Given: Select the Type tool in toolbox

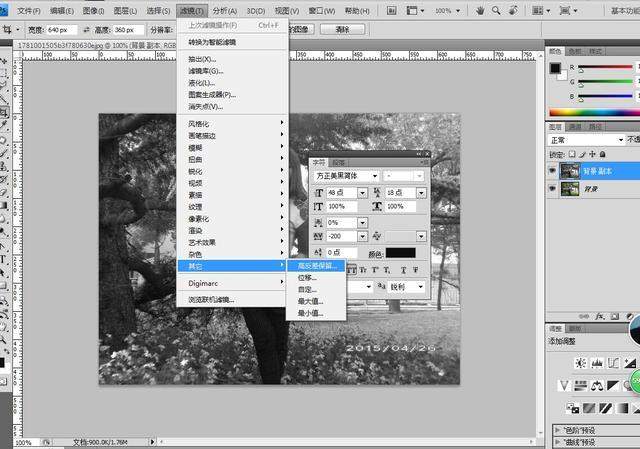Looking at the screenshot, I should click(3, 259).
